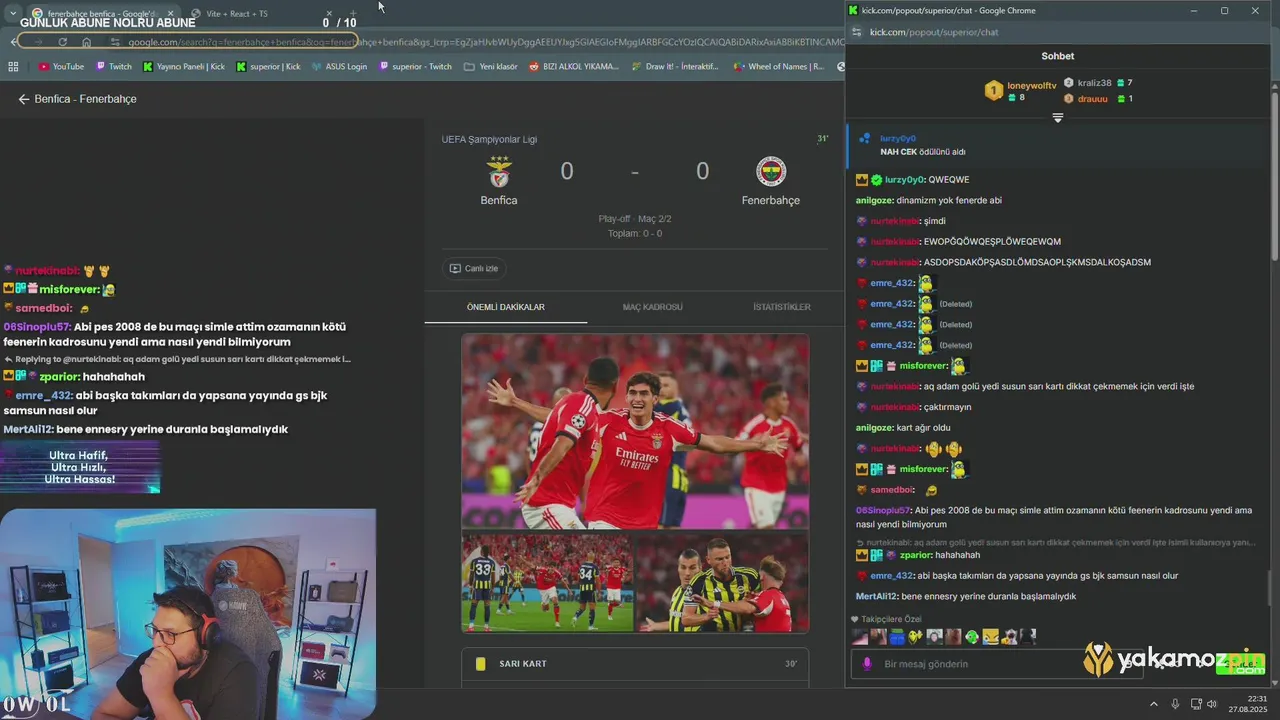Click the Benfica team crest
Screen dimensions: 1280x720
tap(499, 172)
